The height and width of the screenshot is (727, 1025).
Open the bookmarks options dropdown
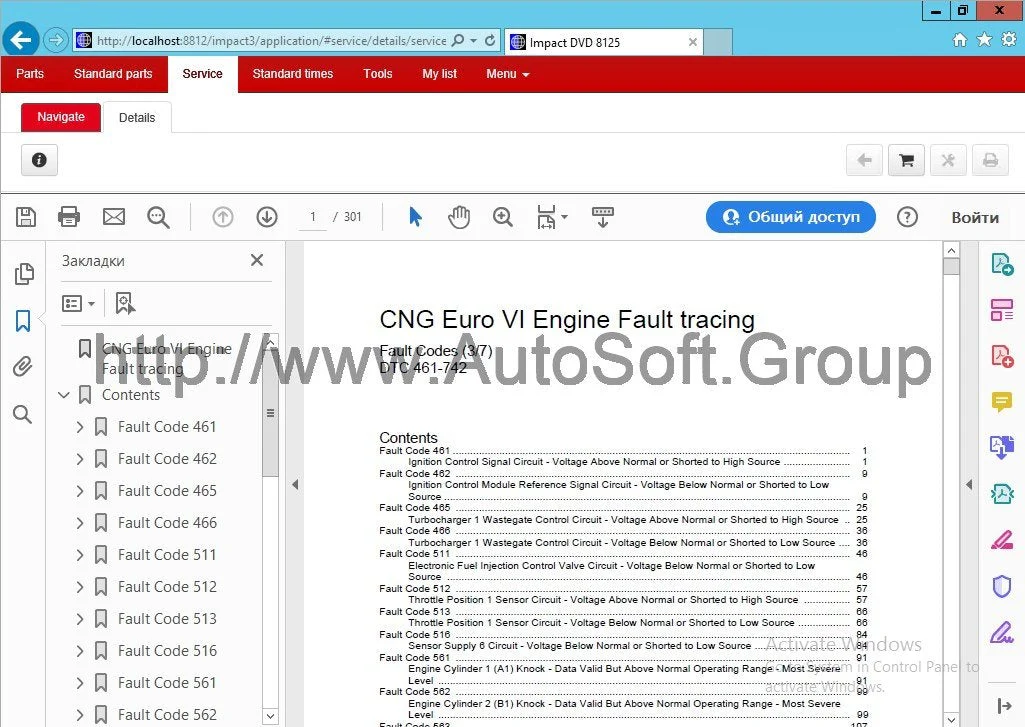click(x=79, y=303)
